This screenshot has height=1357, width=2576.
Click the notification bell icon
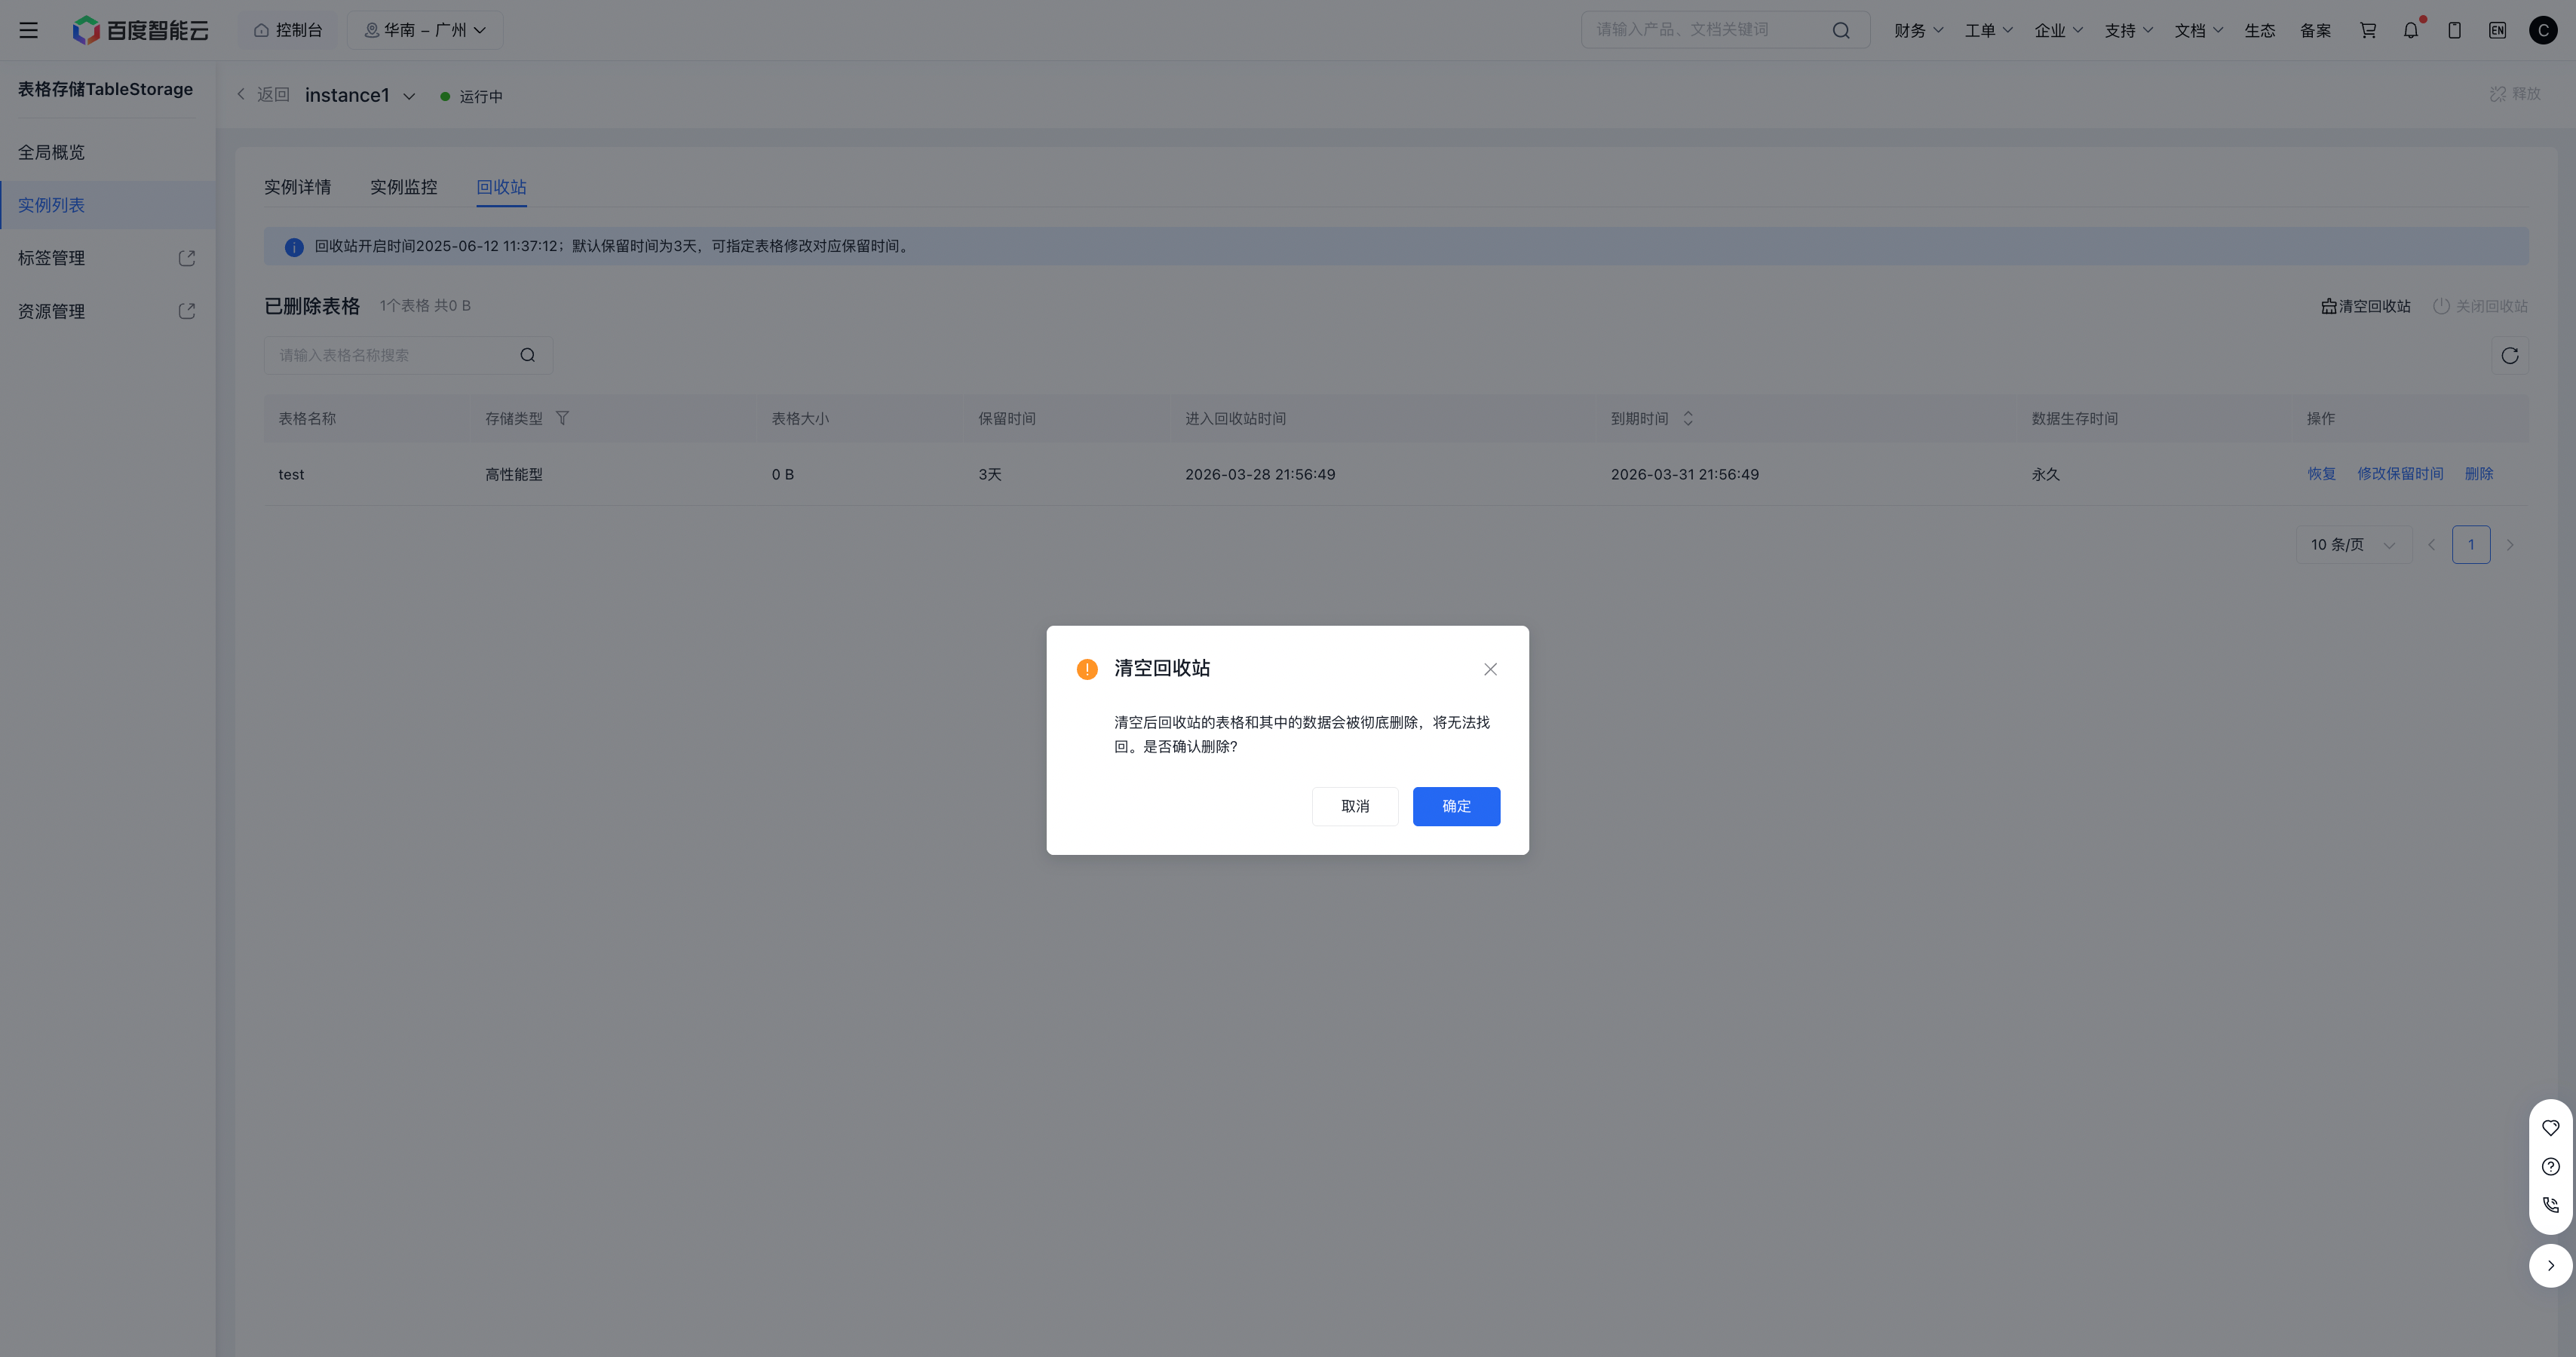point(2410,30)
